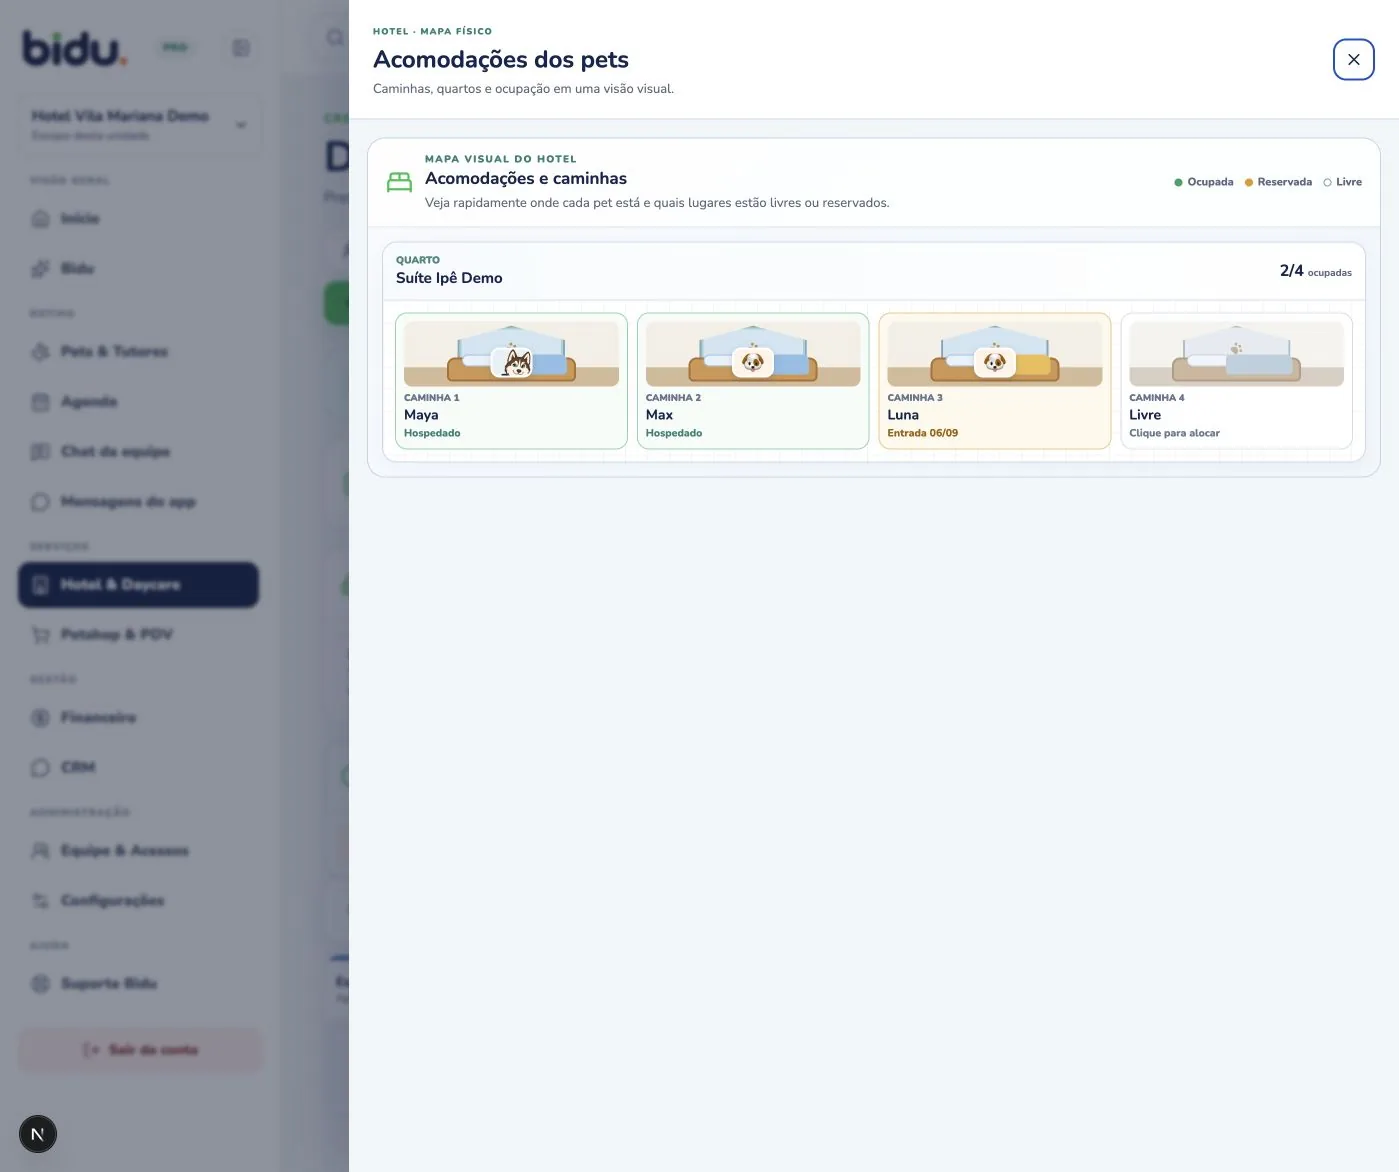Click the speech bubble icon for CRM
Image resolution: width=1399 pixels, height=1172 pixels.
click(40, 768)
